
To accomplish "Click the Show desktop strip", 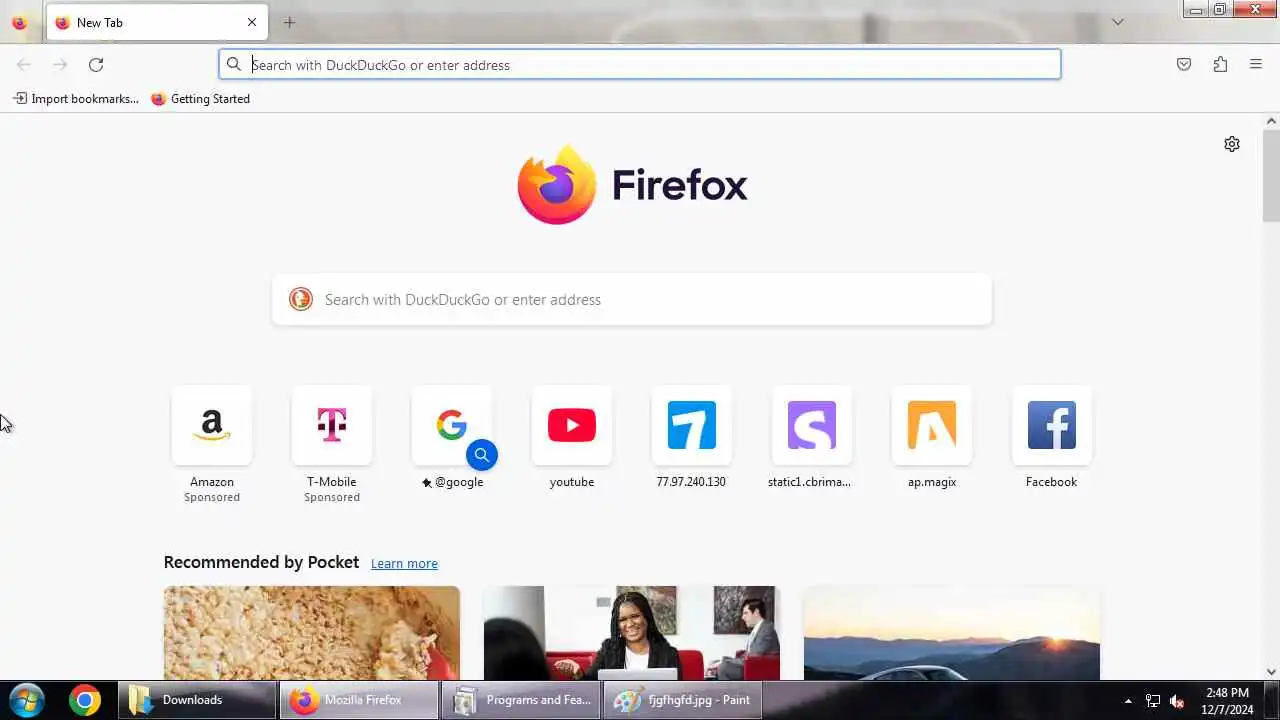I will [x=1271, y=700].
